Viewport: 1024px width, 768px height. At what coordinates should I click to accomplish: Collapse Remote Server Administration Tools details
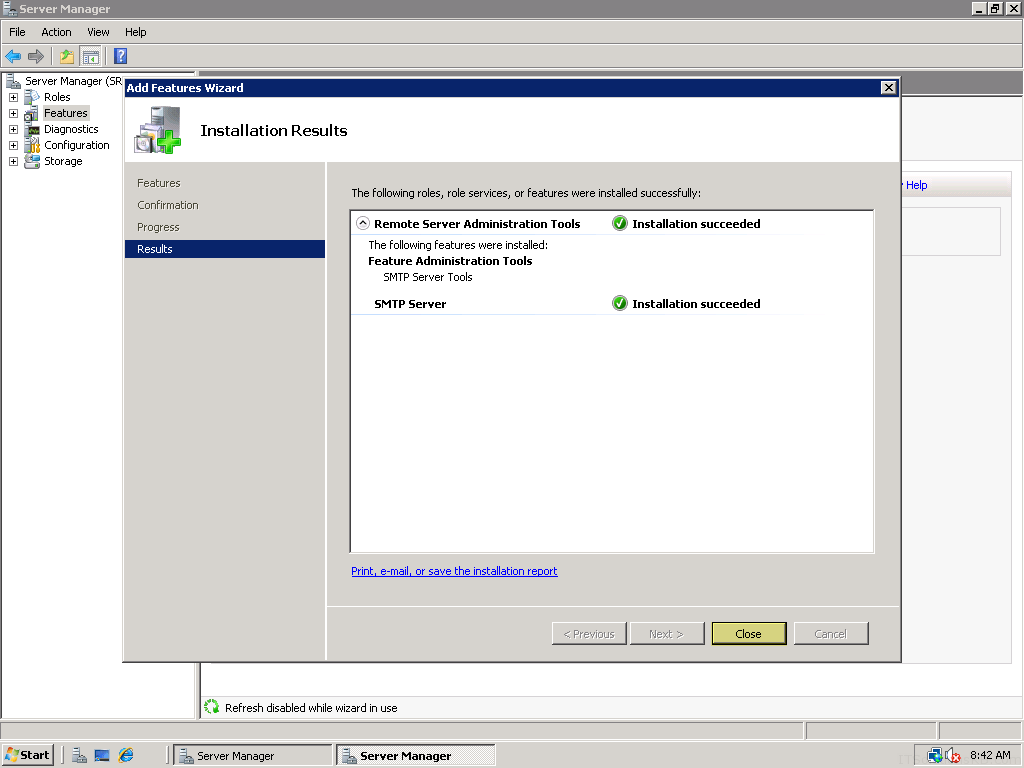pyautogui.click(x=362, y=223)
